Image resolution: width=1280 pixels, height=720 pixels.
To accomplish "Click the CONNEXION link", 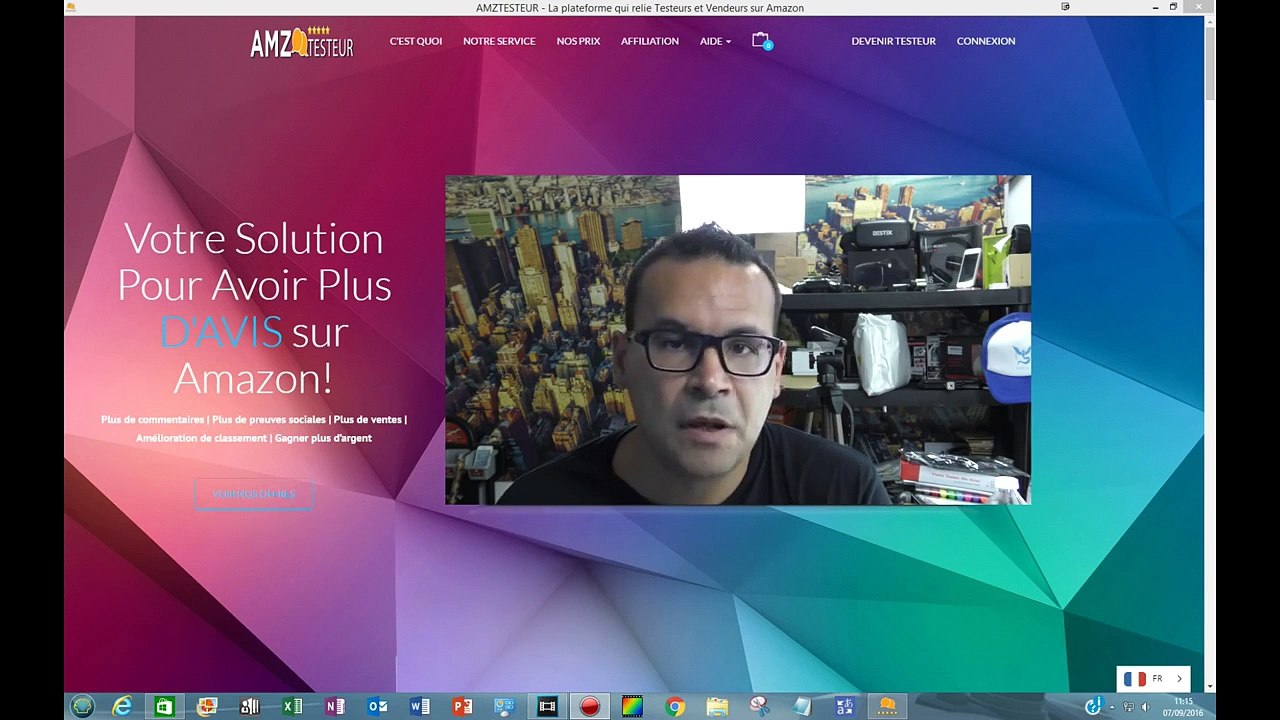I will point(985,41).
